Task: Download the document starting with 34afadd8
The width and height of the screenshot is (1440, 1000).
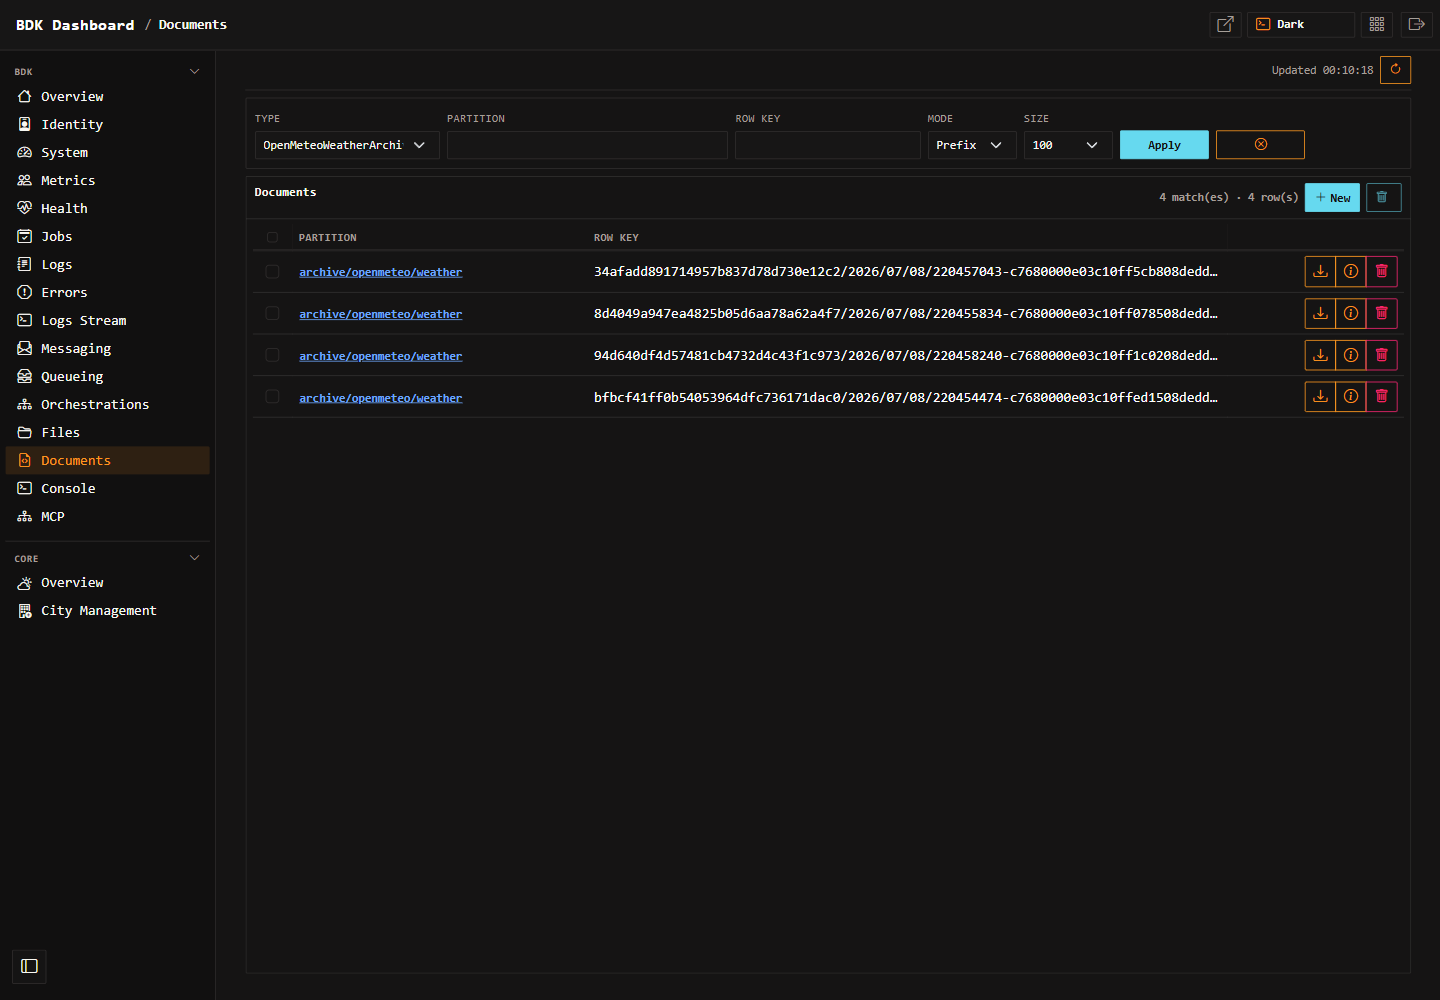Action: 1320,271
